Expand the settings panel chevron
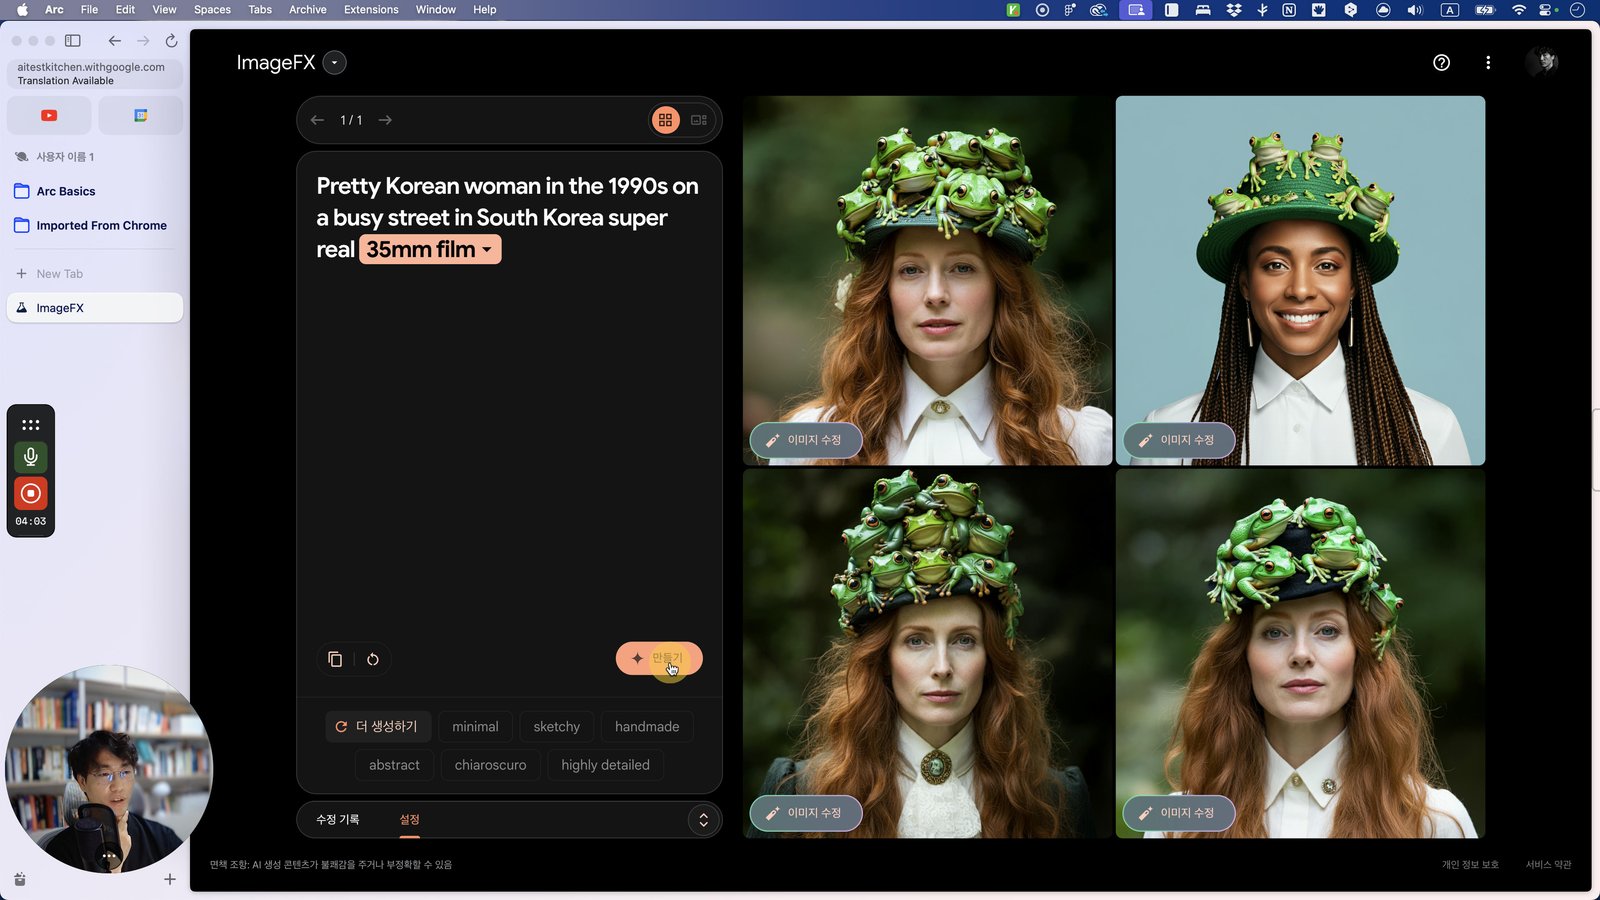 [x=703, y=820]
